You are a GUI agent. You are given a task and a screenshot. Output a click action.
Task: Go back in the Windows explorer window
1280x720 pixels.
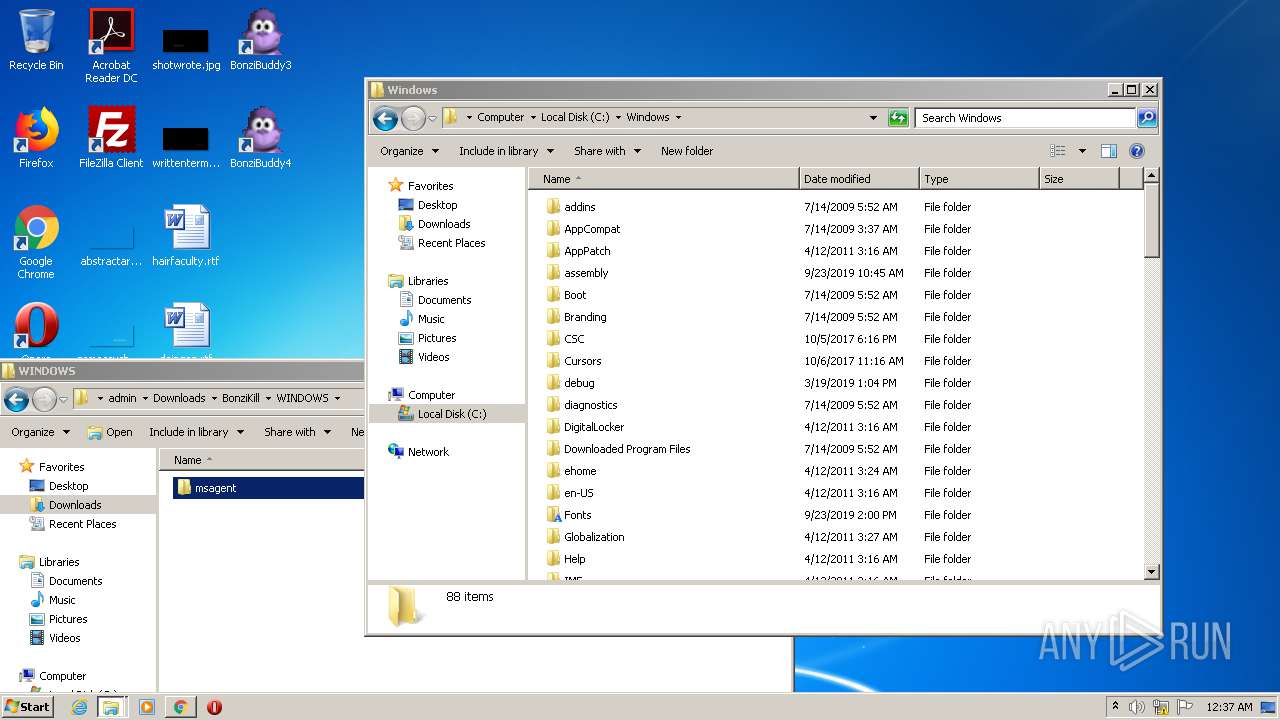pyautogui.click(x=385, y=118)
